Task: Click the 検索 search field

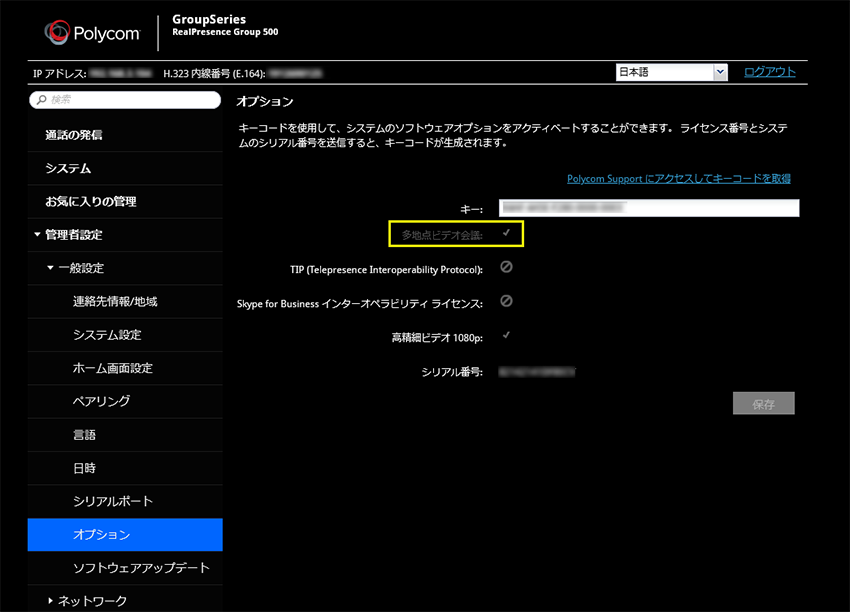Action: [125, 100]
